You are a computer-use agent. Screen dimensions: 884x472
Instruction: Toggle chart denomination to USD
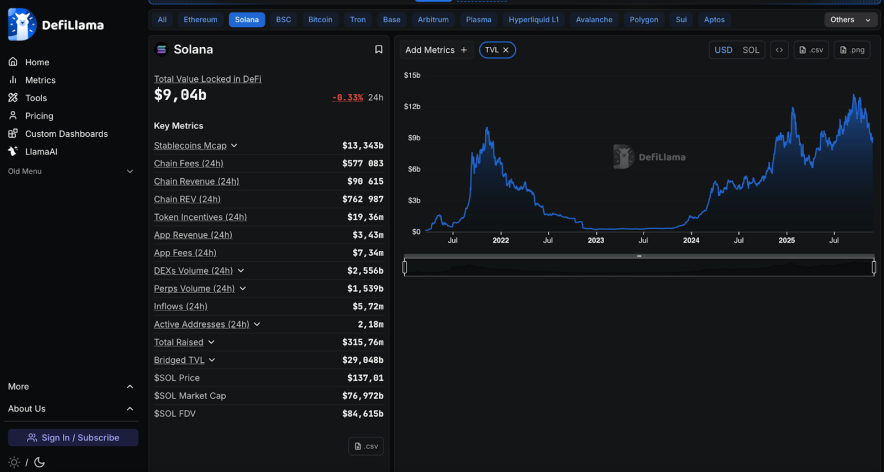[722, 50]
